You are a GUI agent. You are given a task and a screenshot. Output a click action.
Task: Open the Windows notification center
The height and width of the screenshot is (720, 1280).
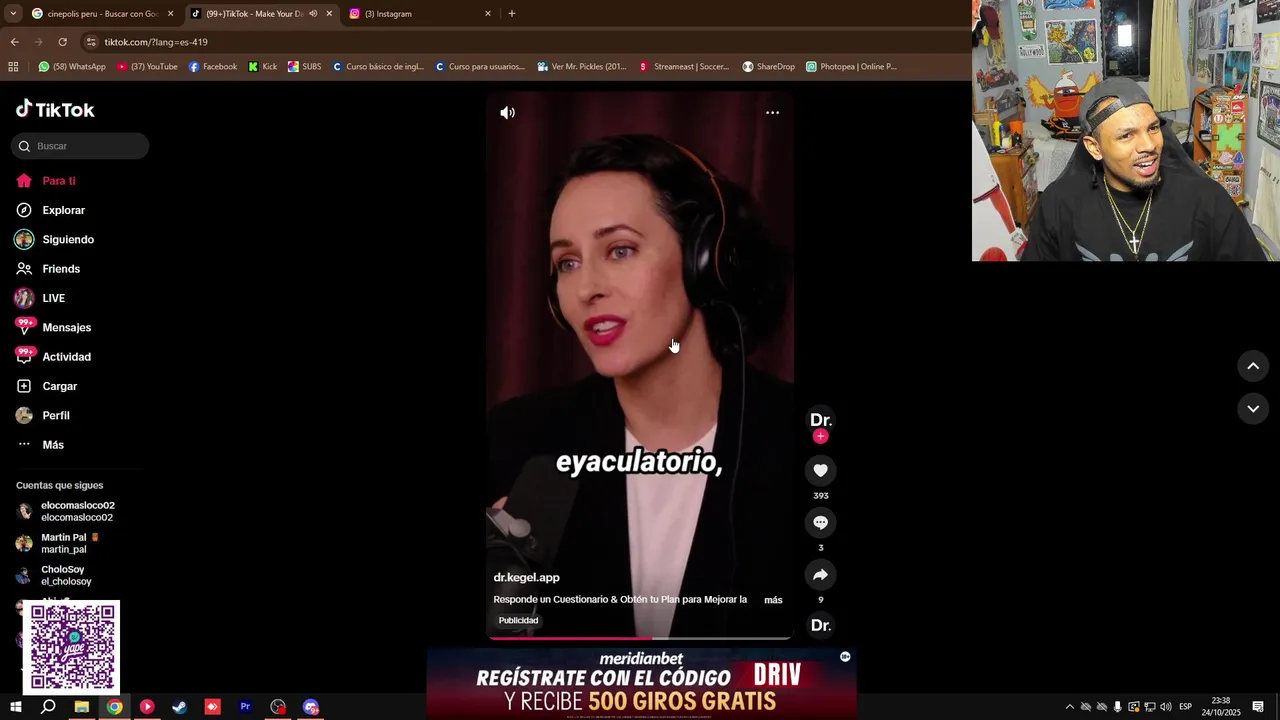(1258, 707)
